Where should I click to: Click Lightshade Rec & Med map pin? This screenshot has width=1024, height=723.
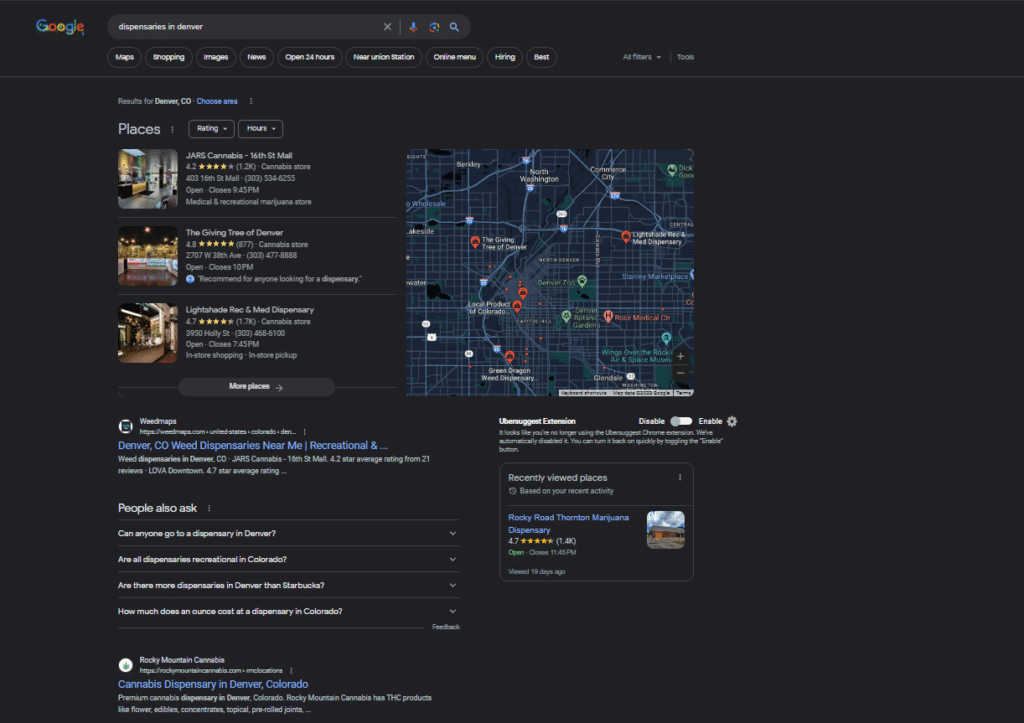626,236
